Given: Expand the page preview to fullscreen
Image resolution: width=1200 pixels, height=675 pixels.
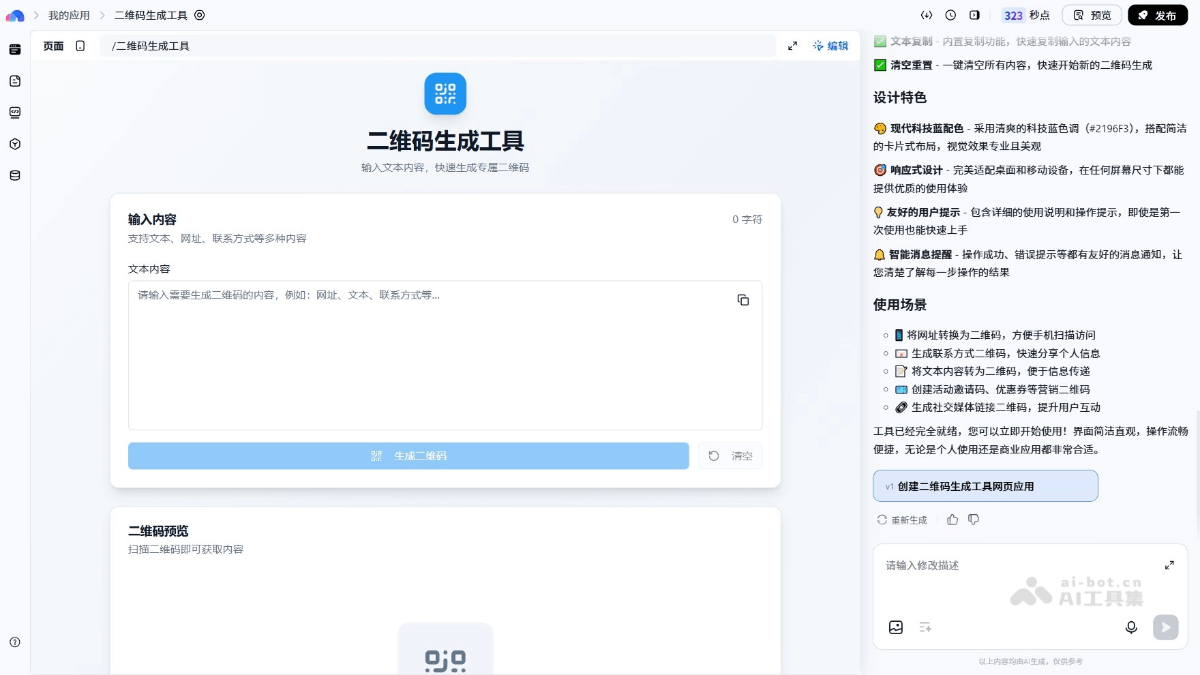Looking at the screenshot, I should coord(793,46).
